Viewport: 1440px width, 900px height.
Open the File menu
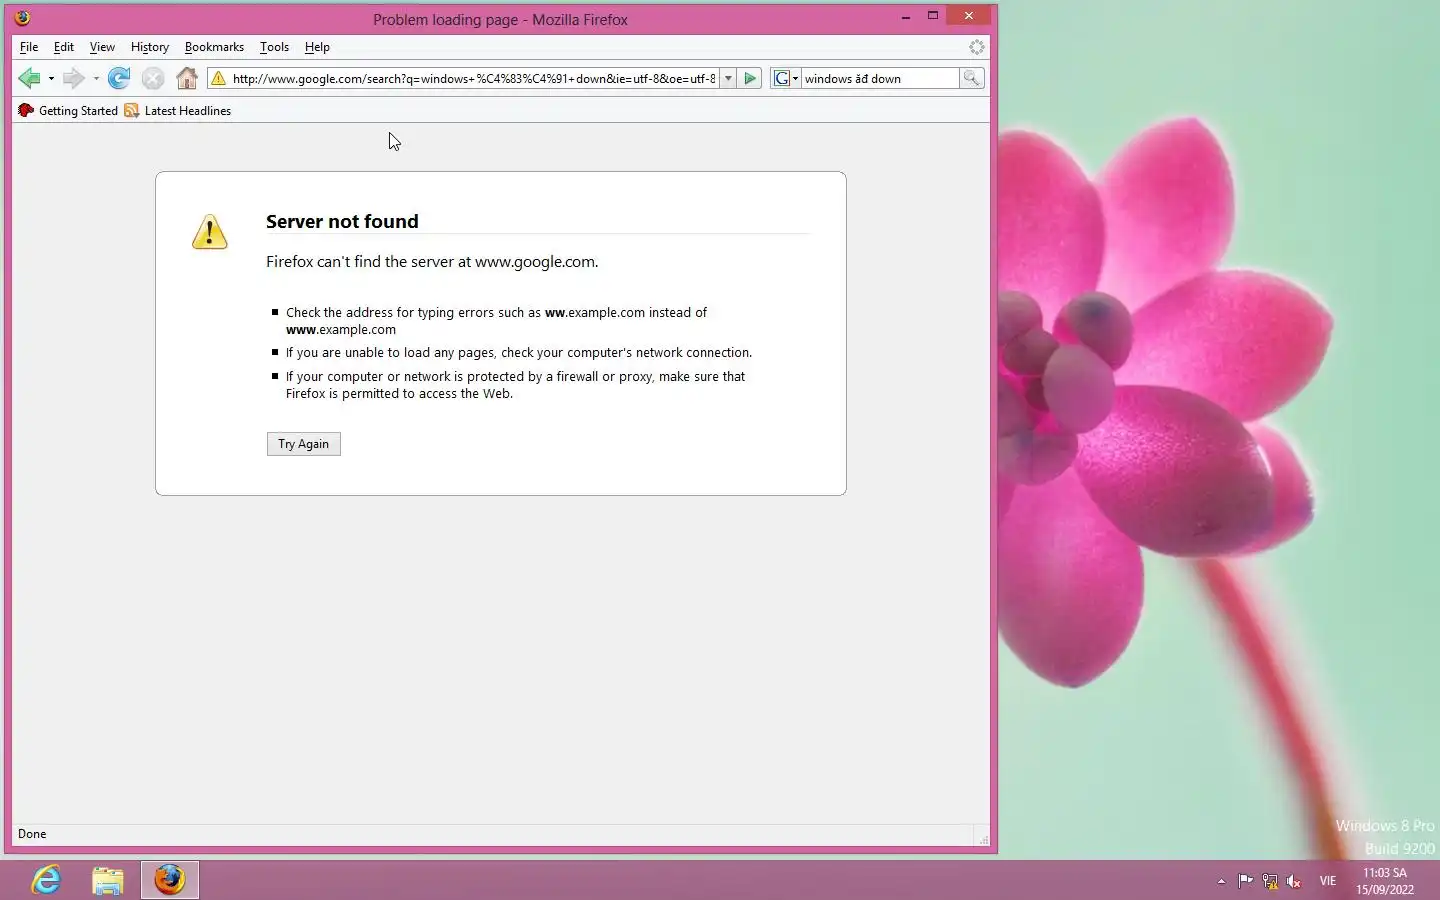[29, 47]
